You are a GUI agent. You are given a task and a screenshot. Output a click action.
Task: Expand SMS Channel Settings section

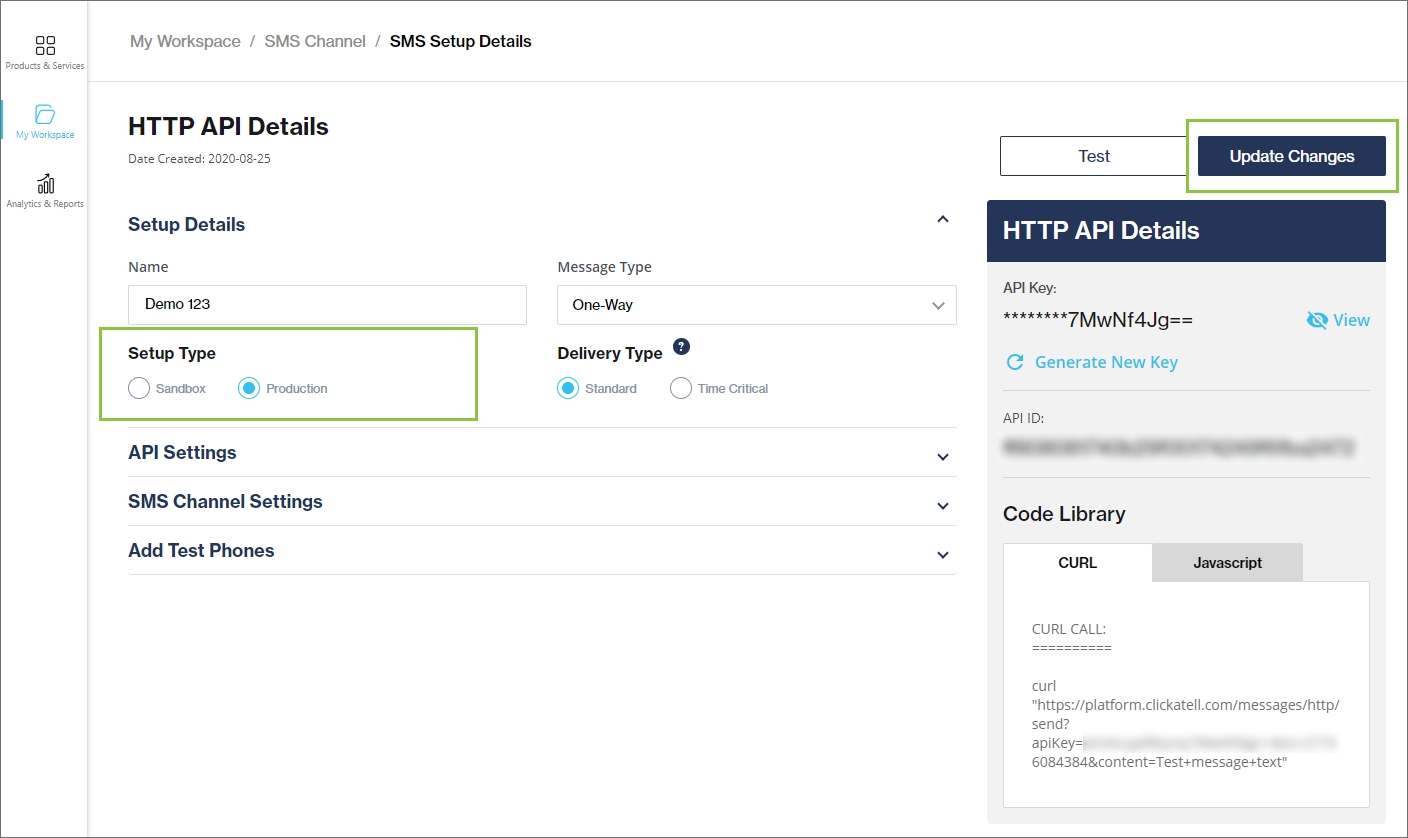[x=942, y=506]
